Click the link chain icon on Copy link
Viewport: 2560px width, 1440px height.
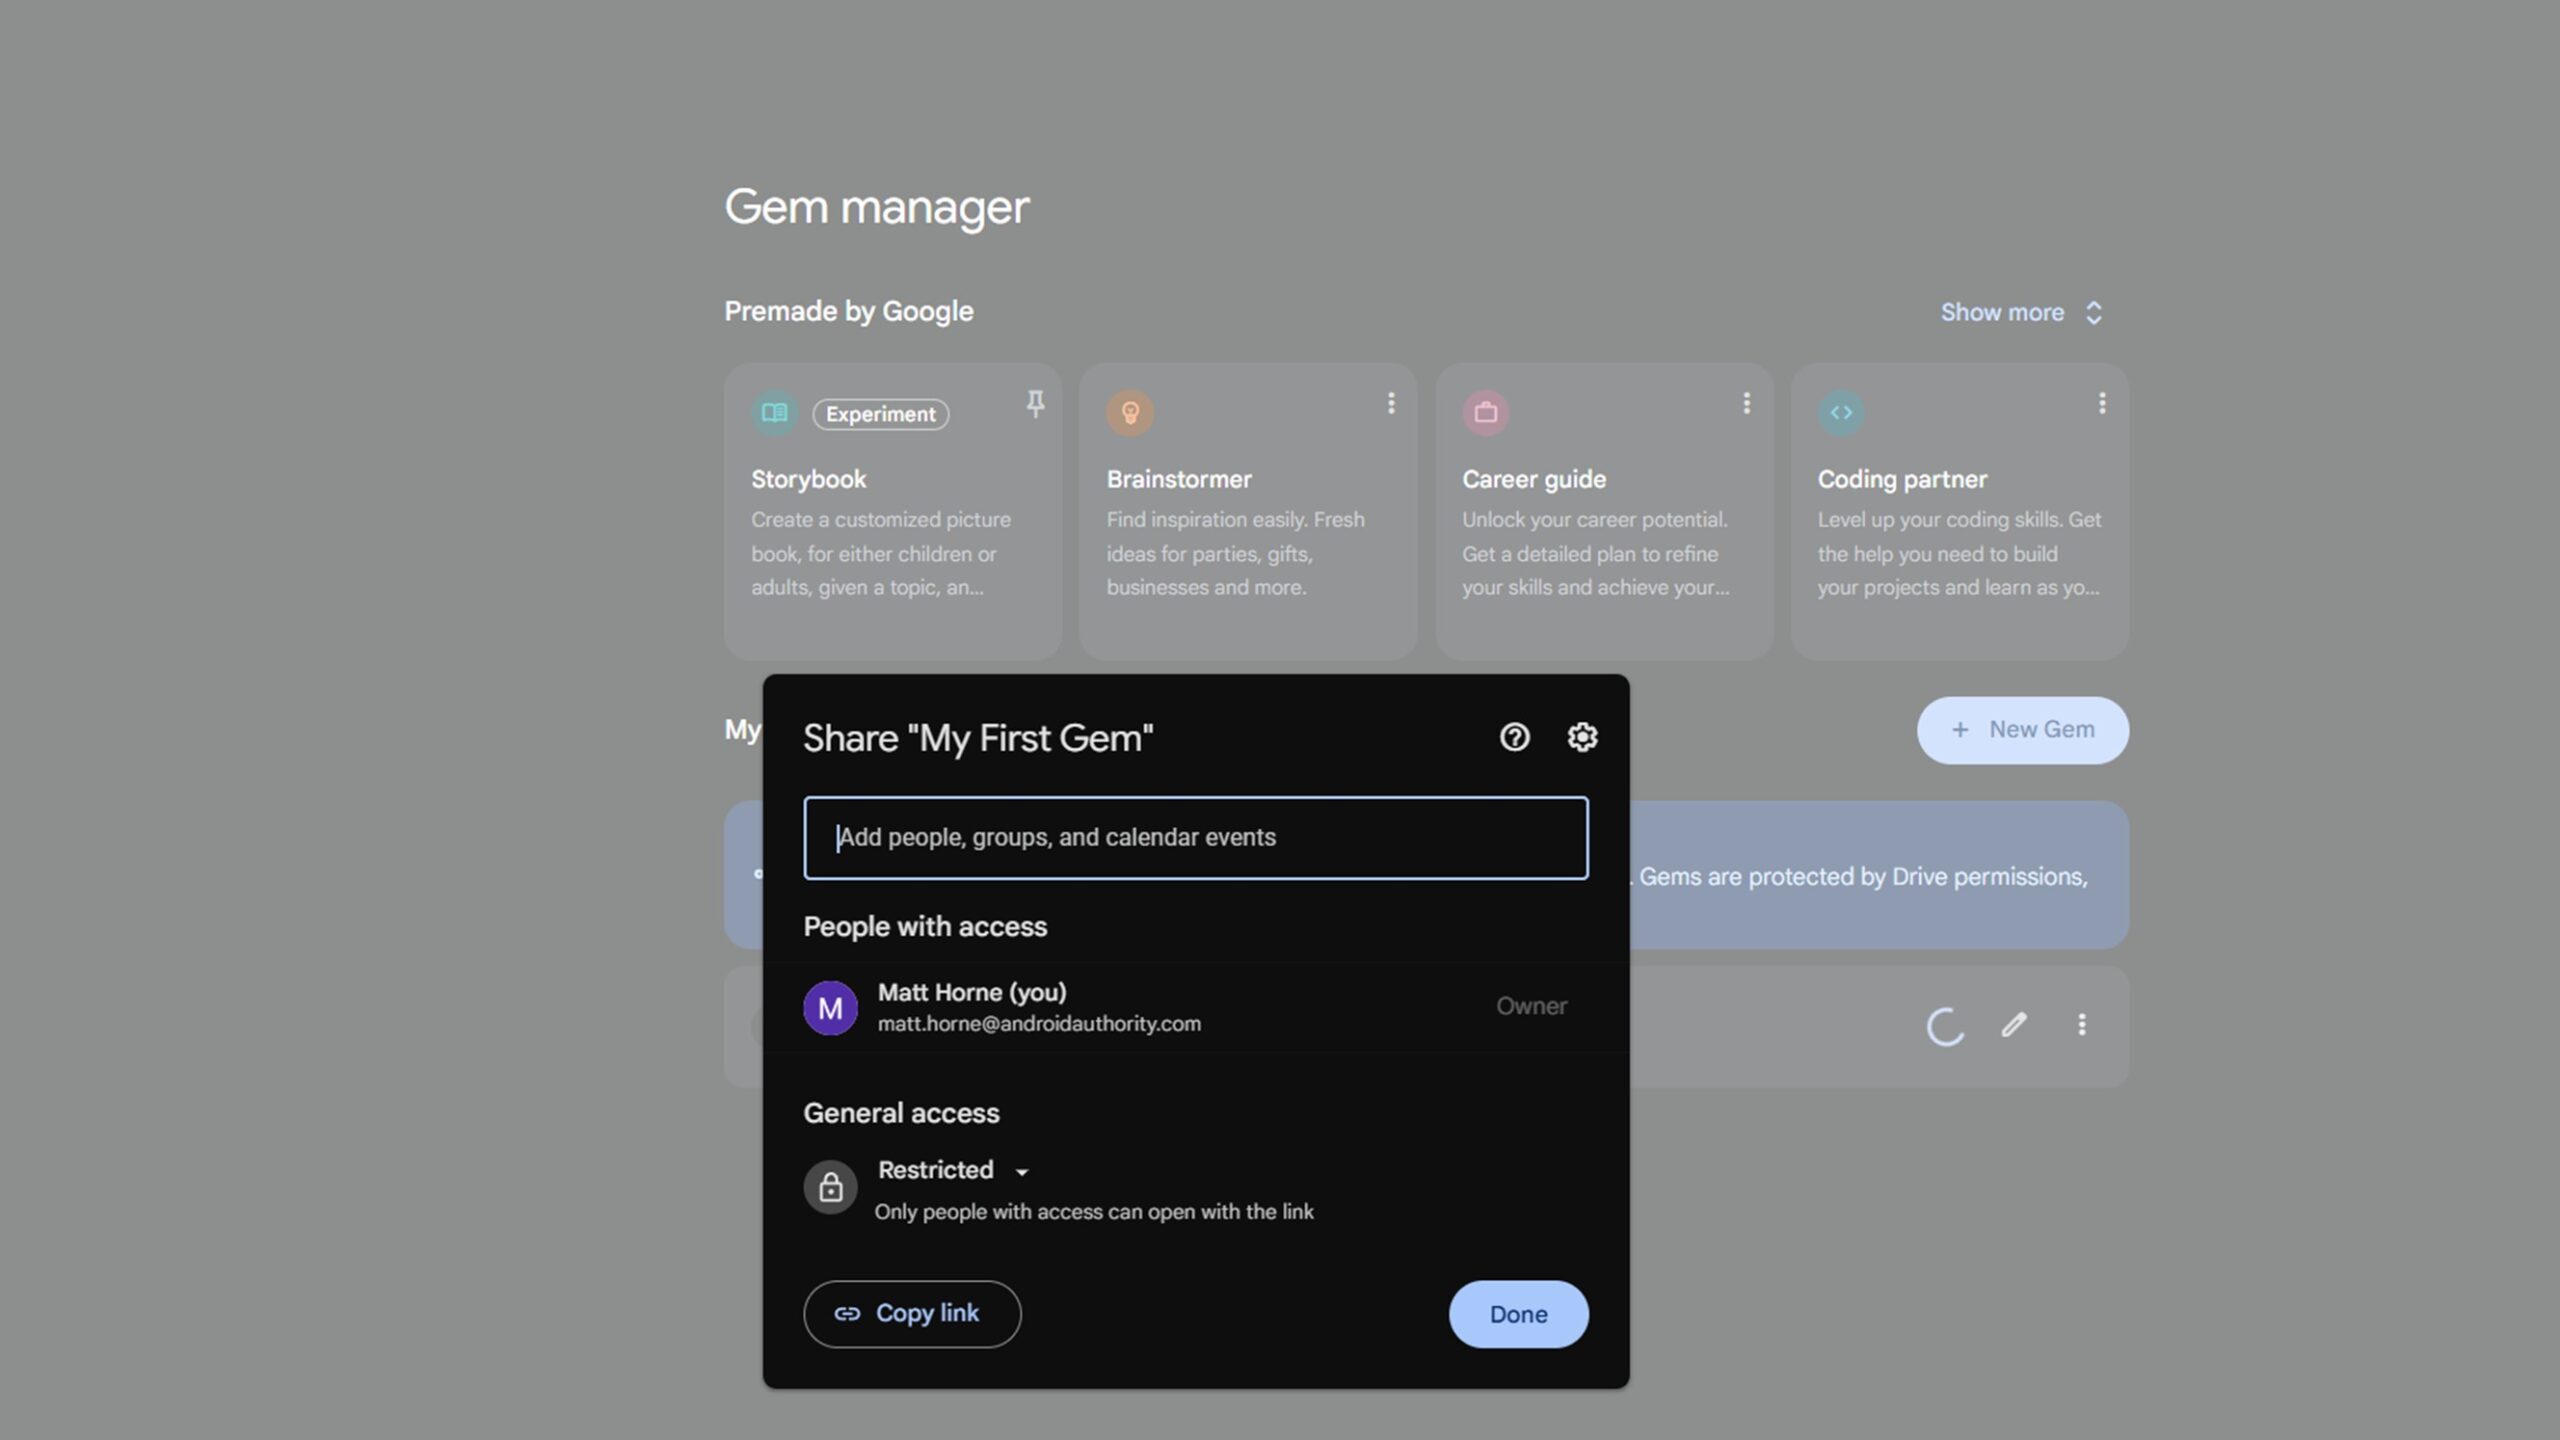[849, 1314]
